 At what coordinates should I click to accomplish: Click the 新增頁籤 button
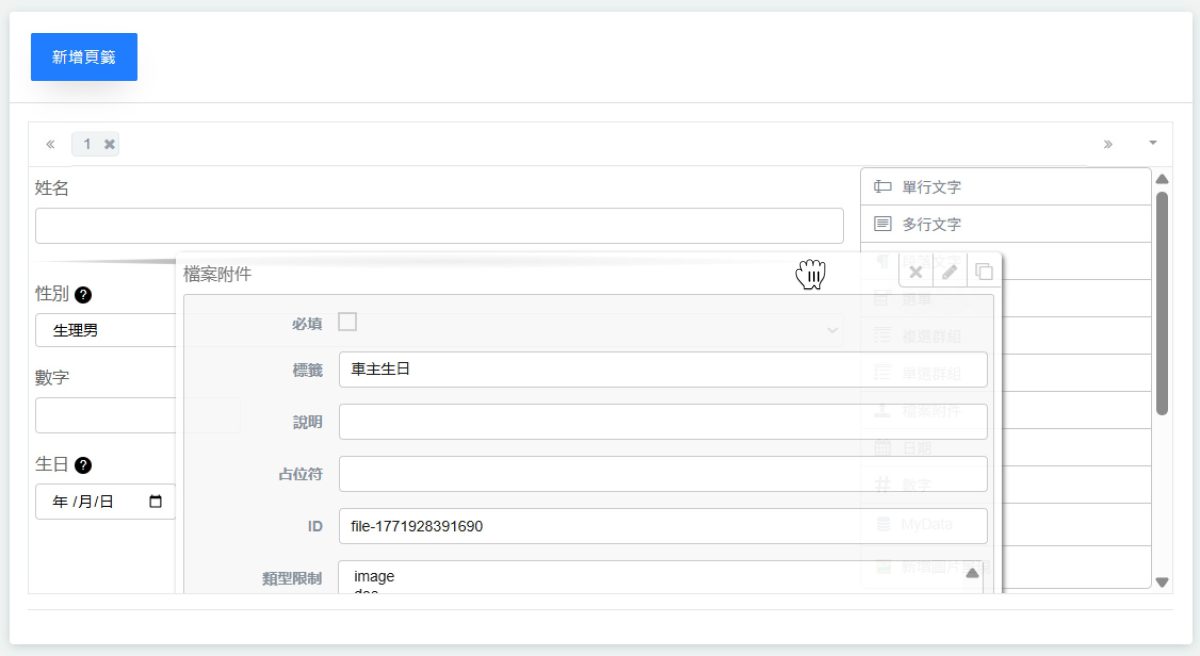[x=84, y=57]
